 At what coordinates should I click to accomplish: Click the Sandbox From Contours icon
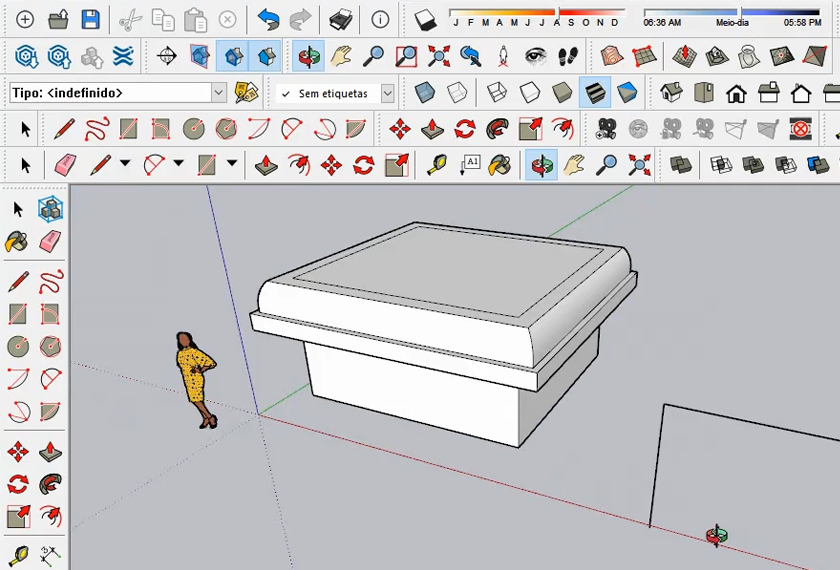612,56
